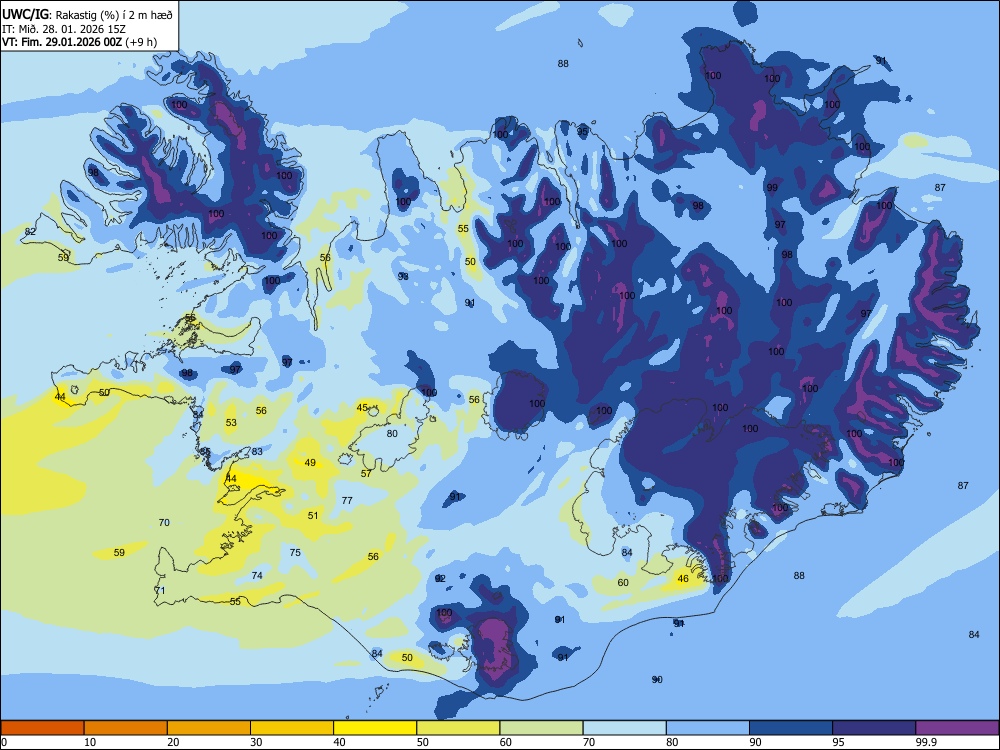Click the legend tick label '30'

pyautogui.click(x=256, y=742)
